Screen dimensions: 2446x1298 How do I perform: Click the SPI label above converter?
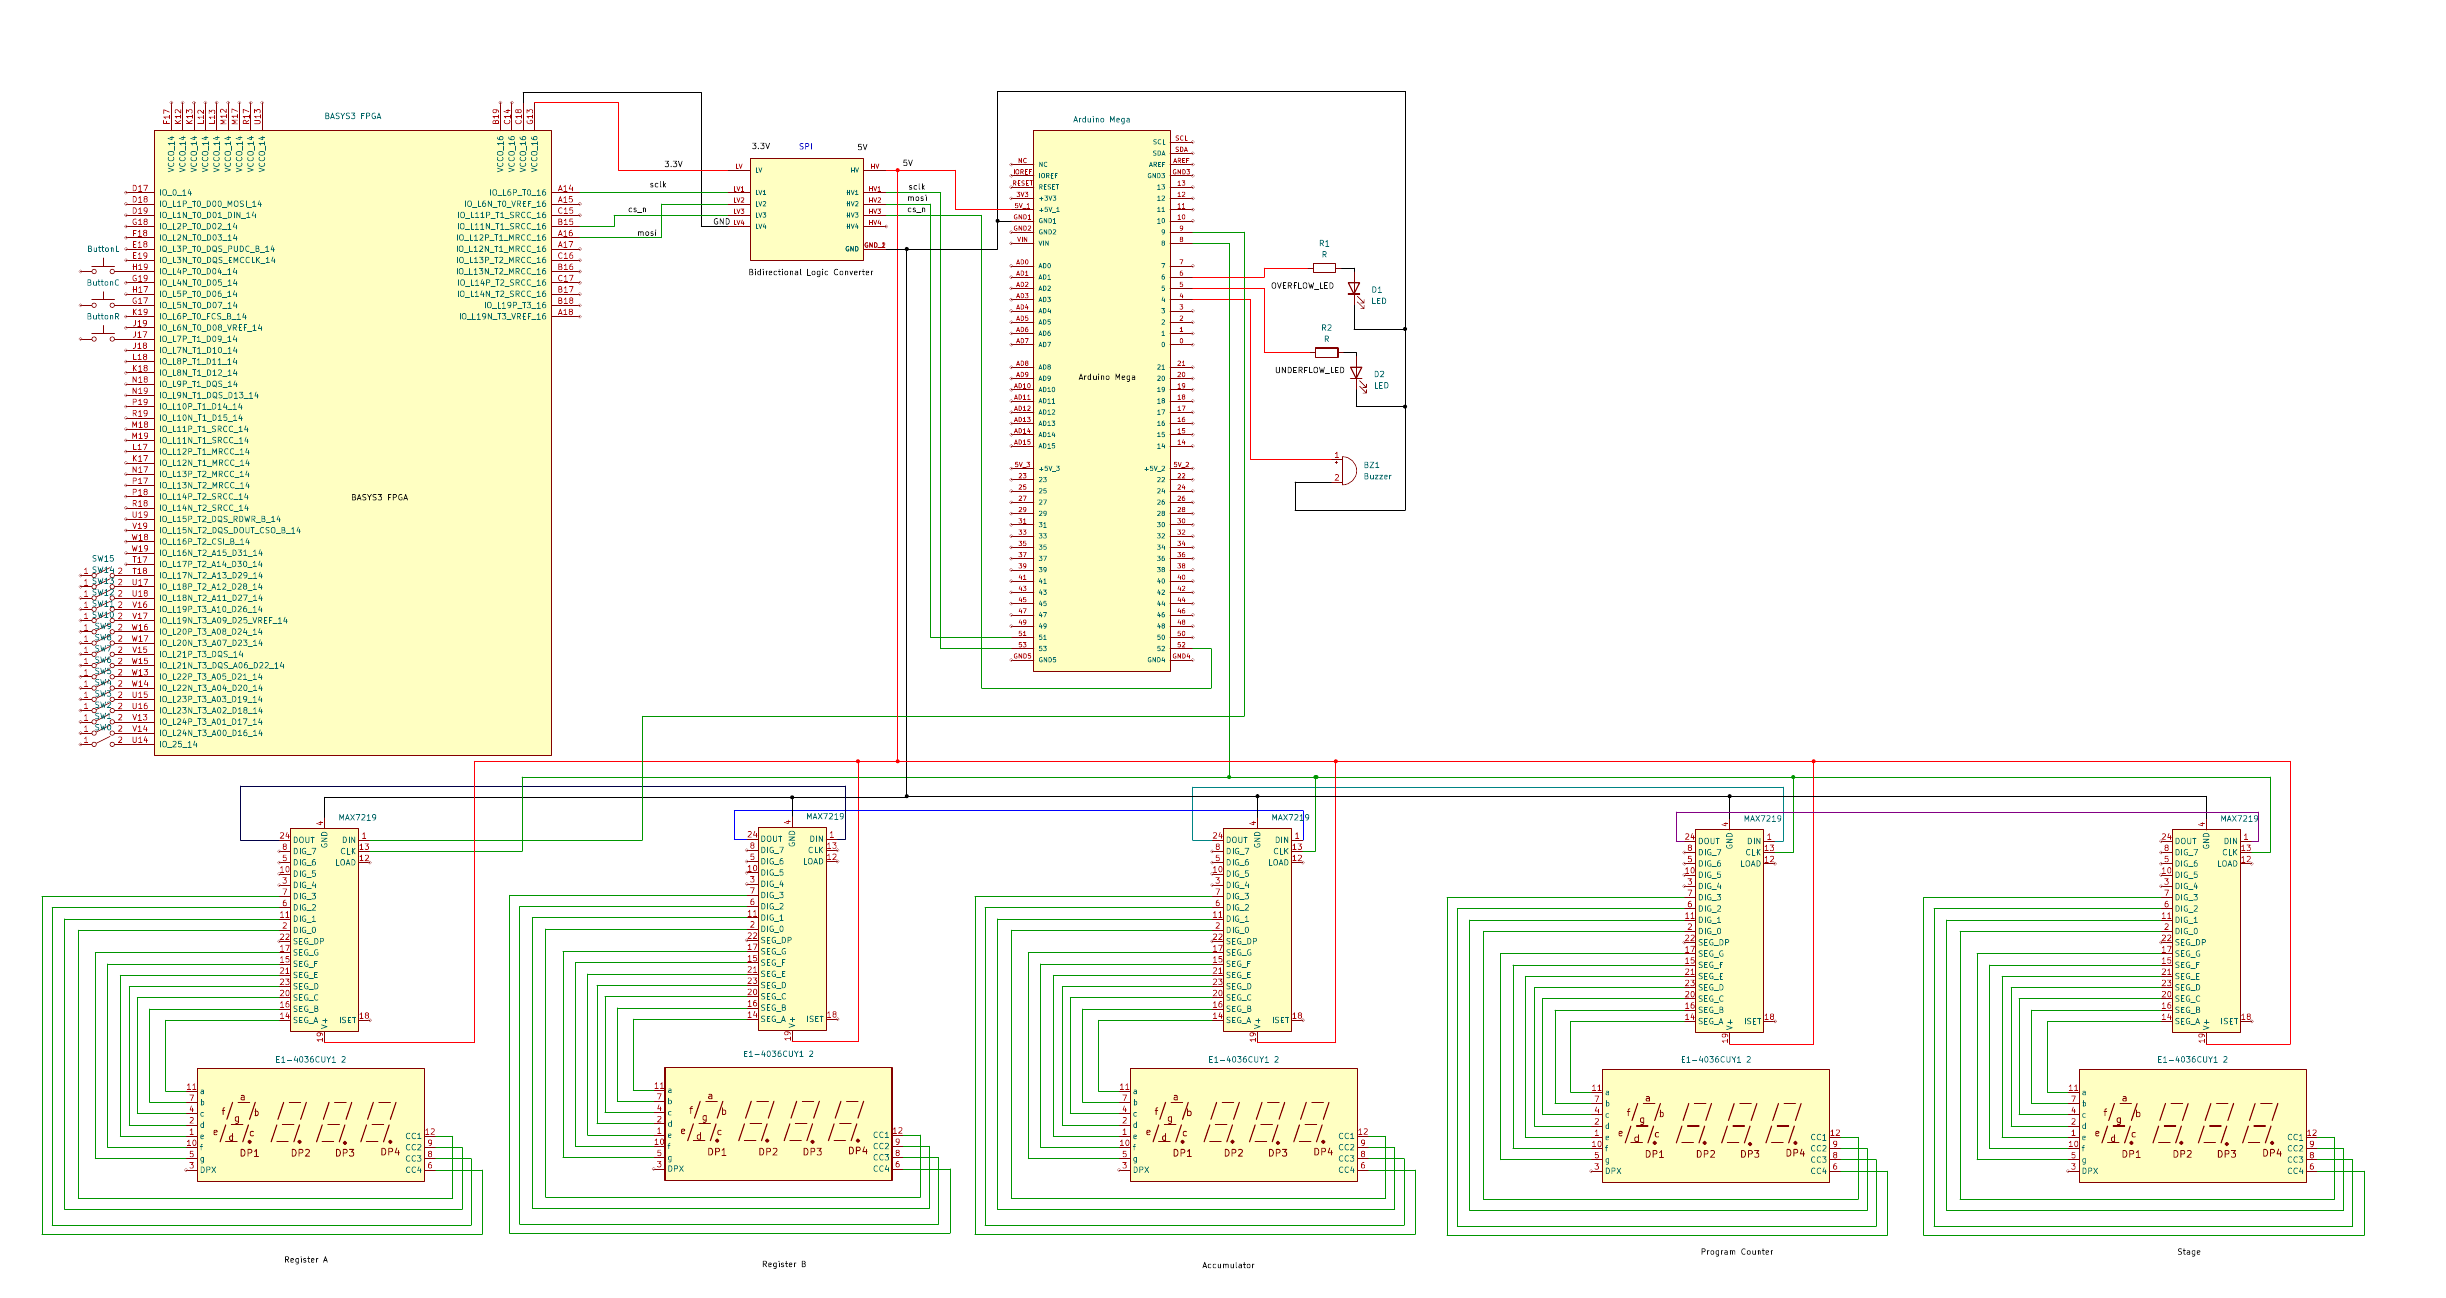[x=805, y=147]
